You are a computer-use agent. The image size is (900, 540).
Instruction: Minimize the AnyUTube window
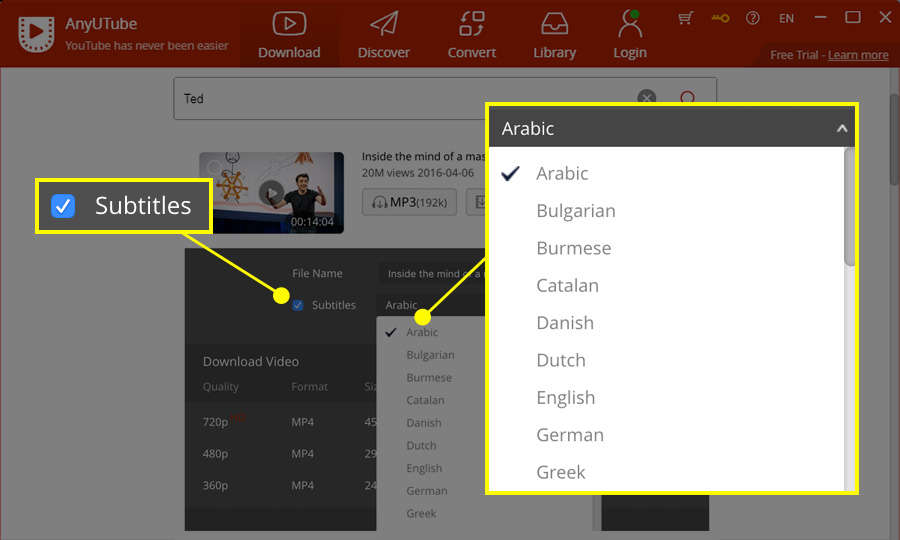[820, 18]
